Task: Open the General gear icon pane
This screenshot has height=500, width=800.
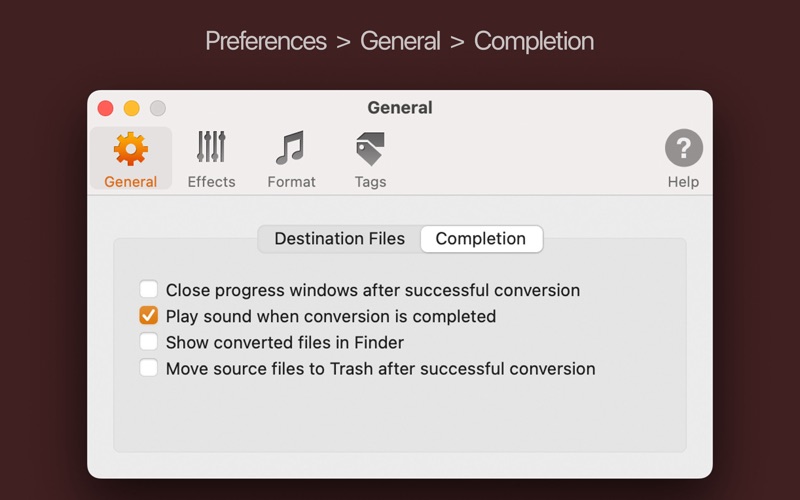Action: tap(131, 149)
